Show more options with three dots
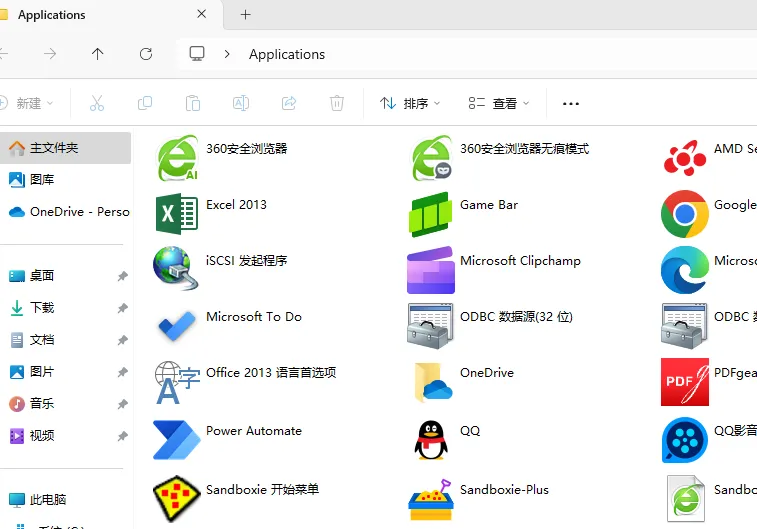 pyautogui.click(x=571, y=103)
